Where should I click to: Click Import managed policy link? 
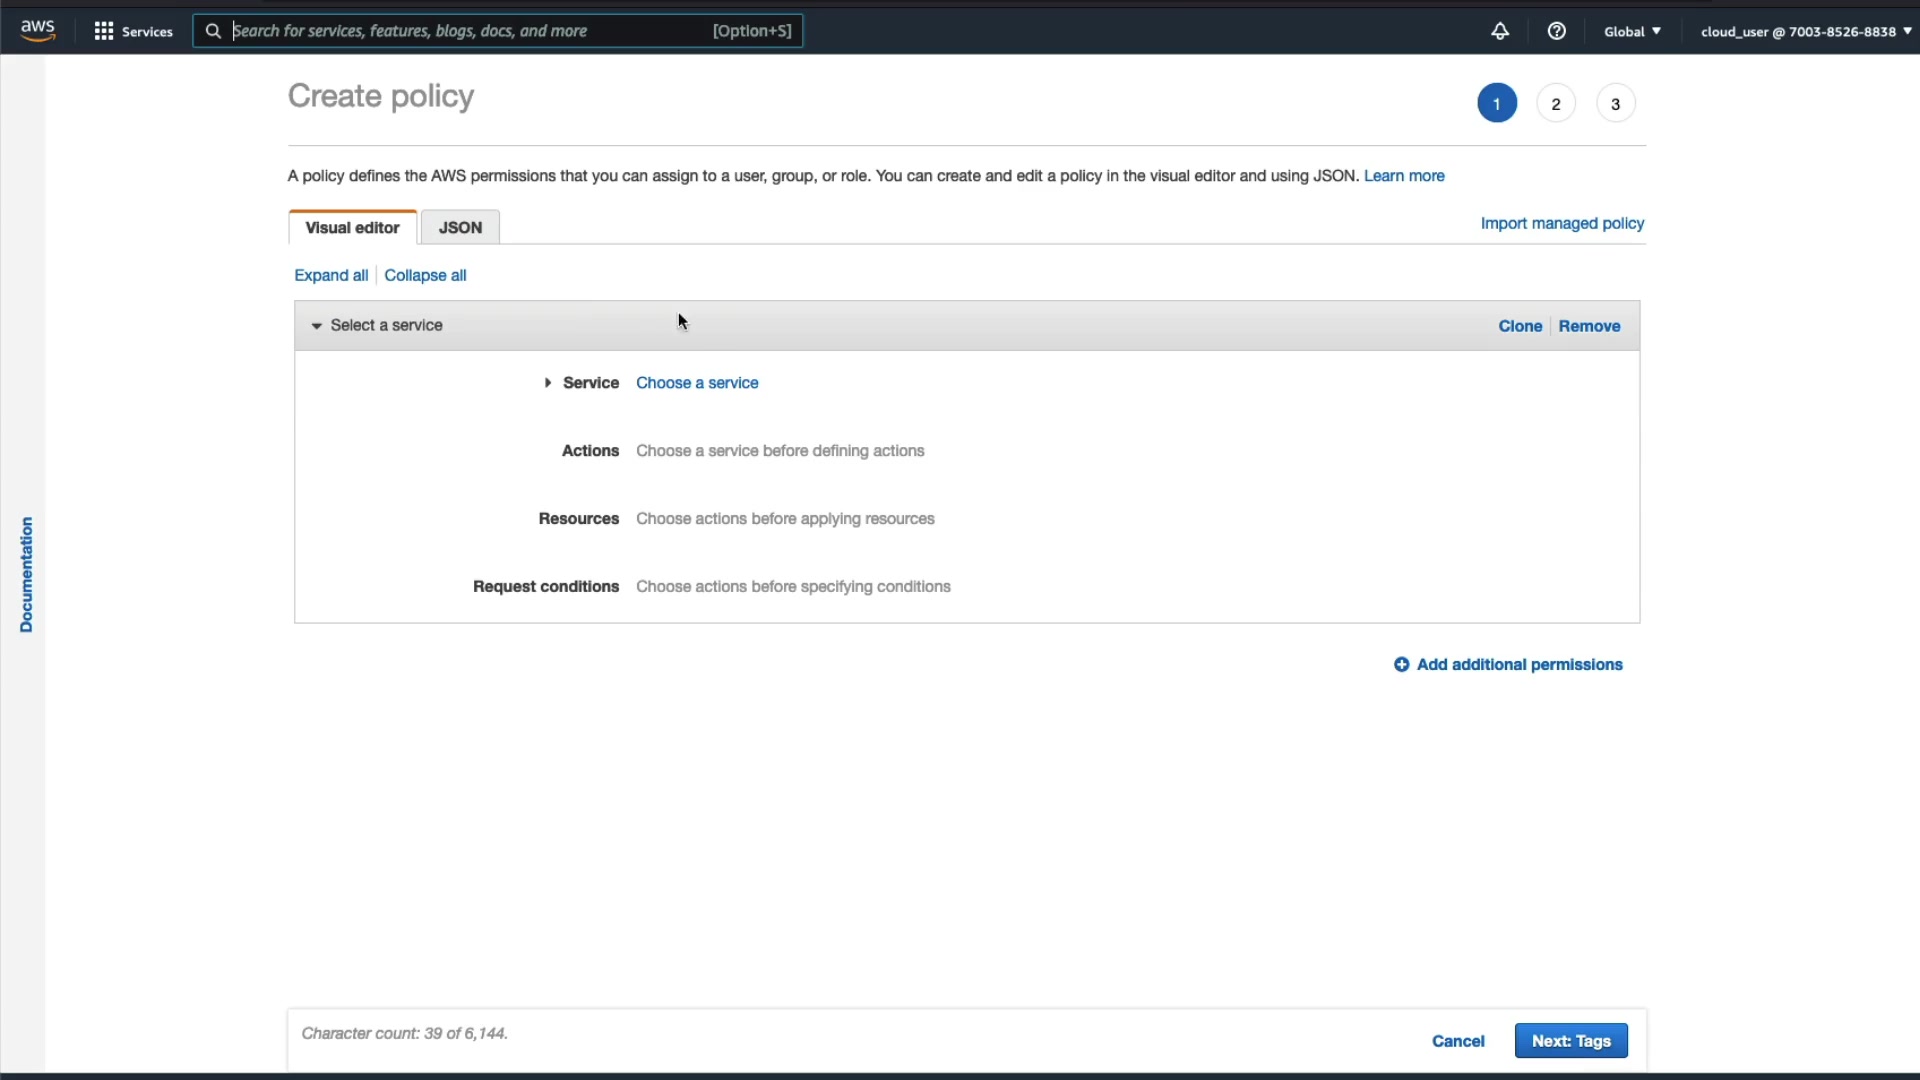[x=1561, y=223]
